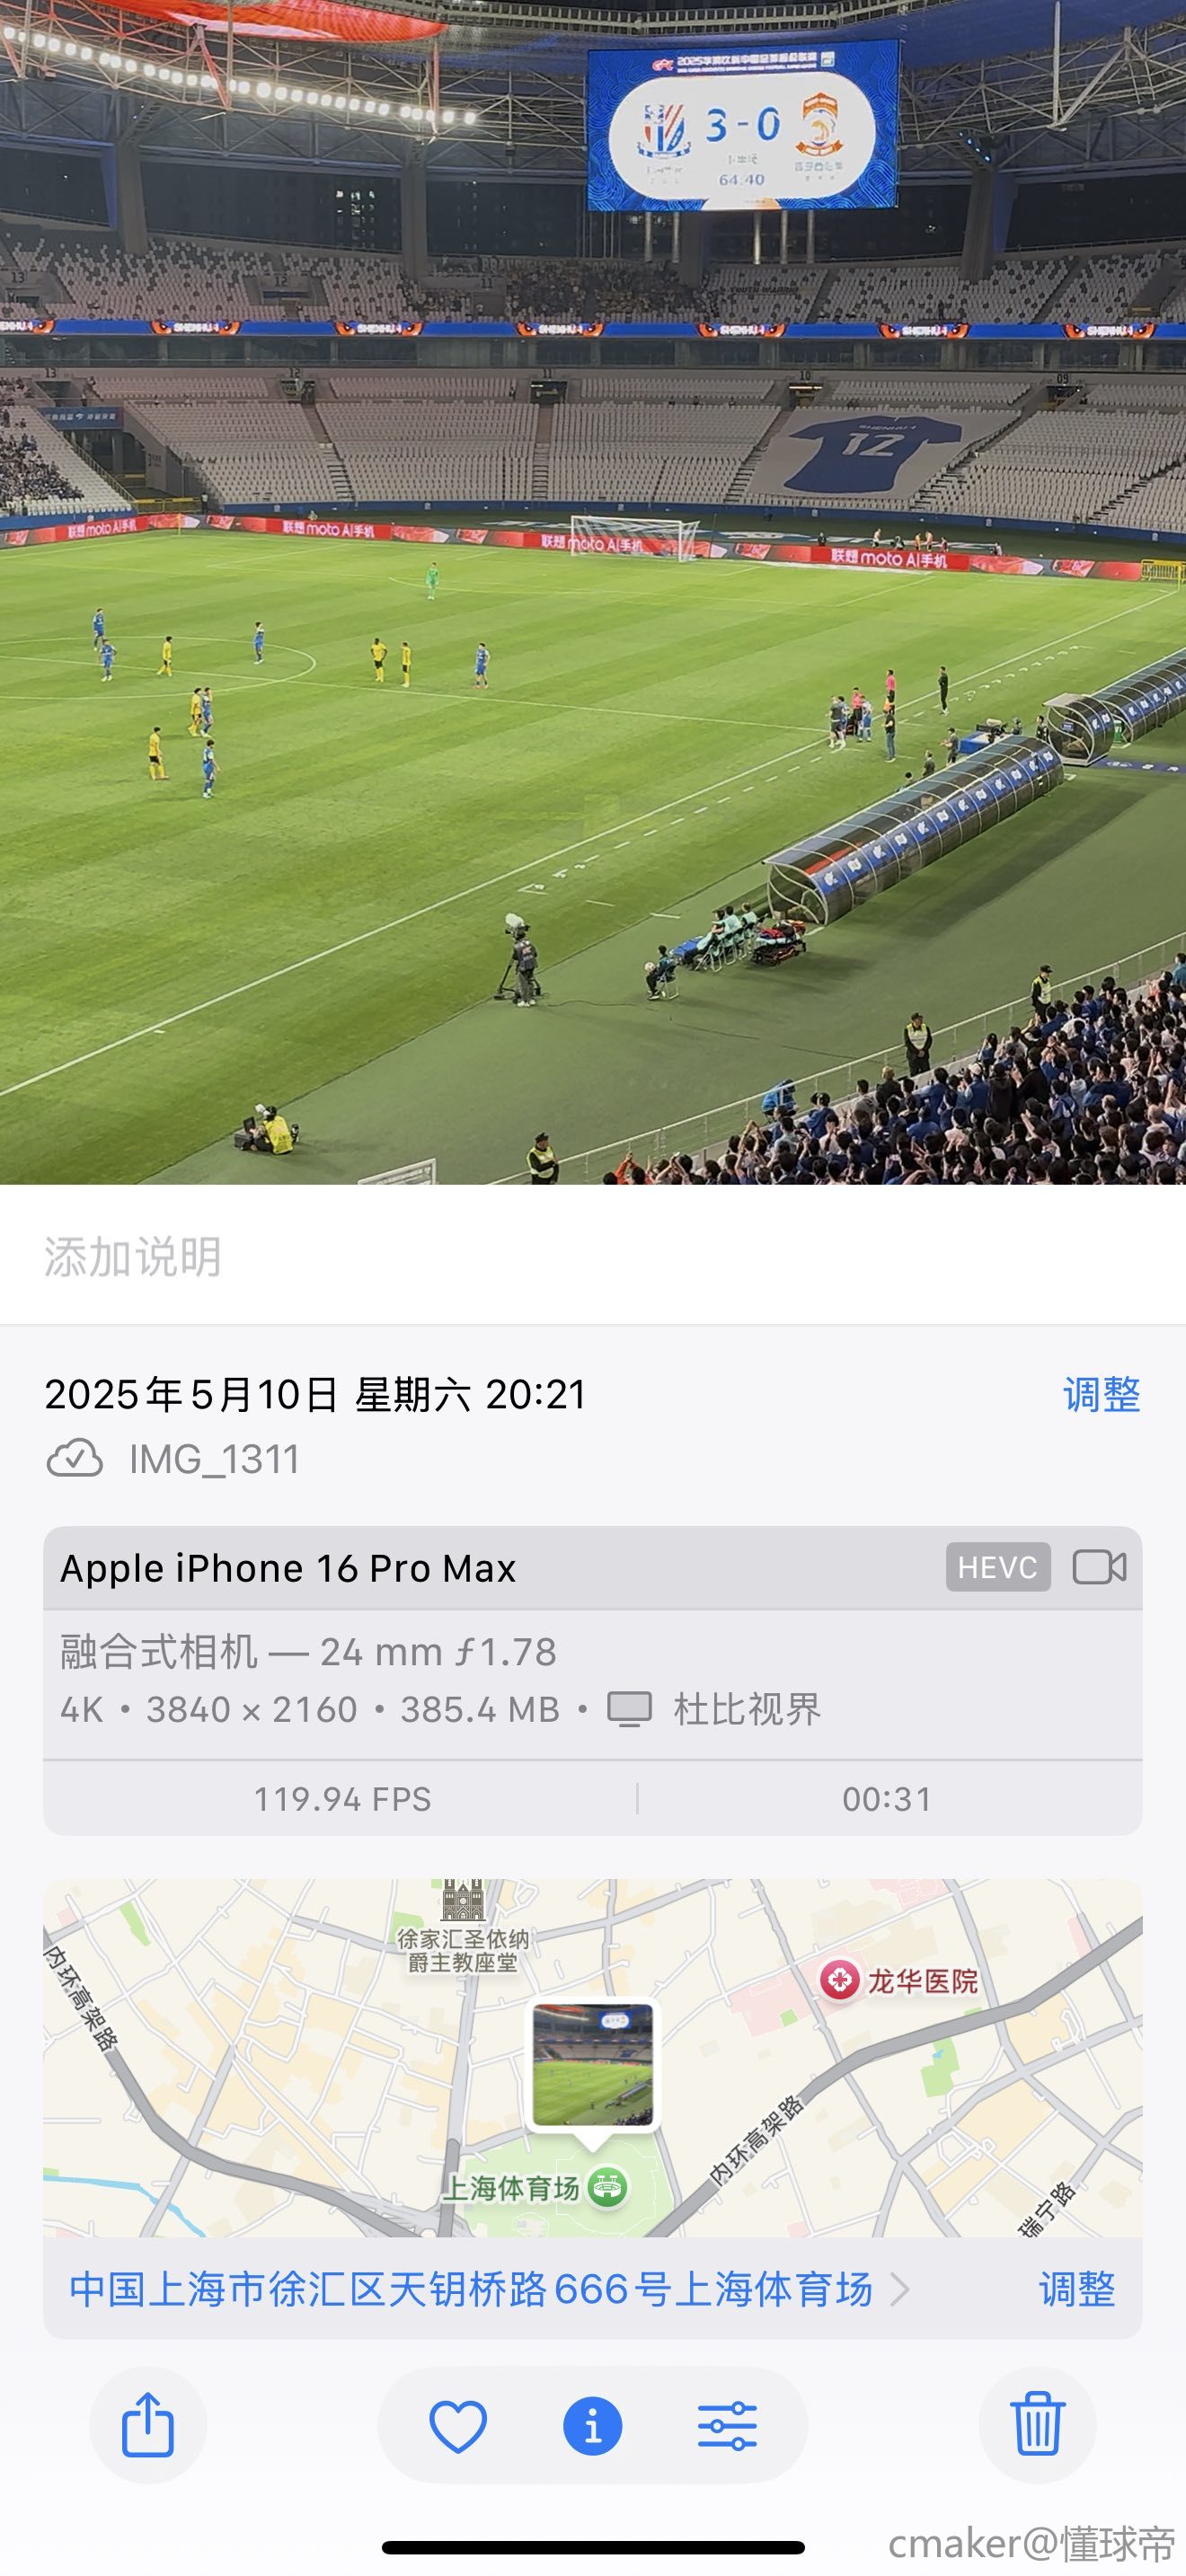The image size is (1186, 2576).
Task: Adjust the date and time via 调整
Action: (x=1101, y=1394)
